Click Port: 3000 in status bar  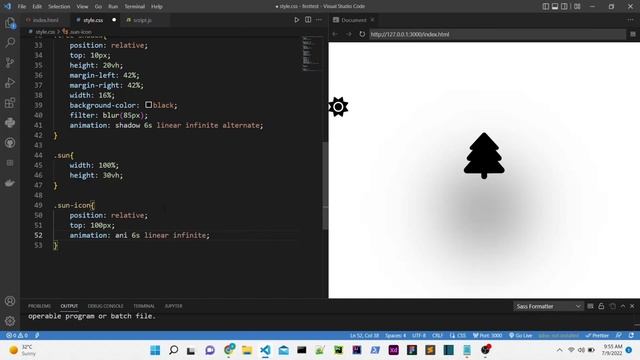tap(487, 336)
